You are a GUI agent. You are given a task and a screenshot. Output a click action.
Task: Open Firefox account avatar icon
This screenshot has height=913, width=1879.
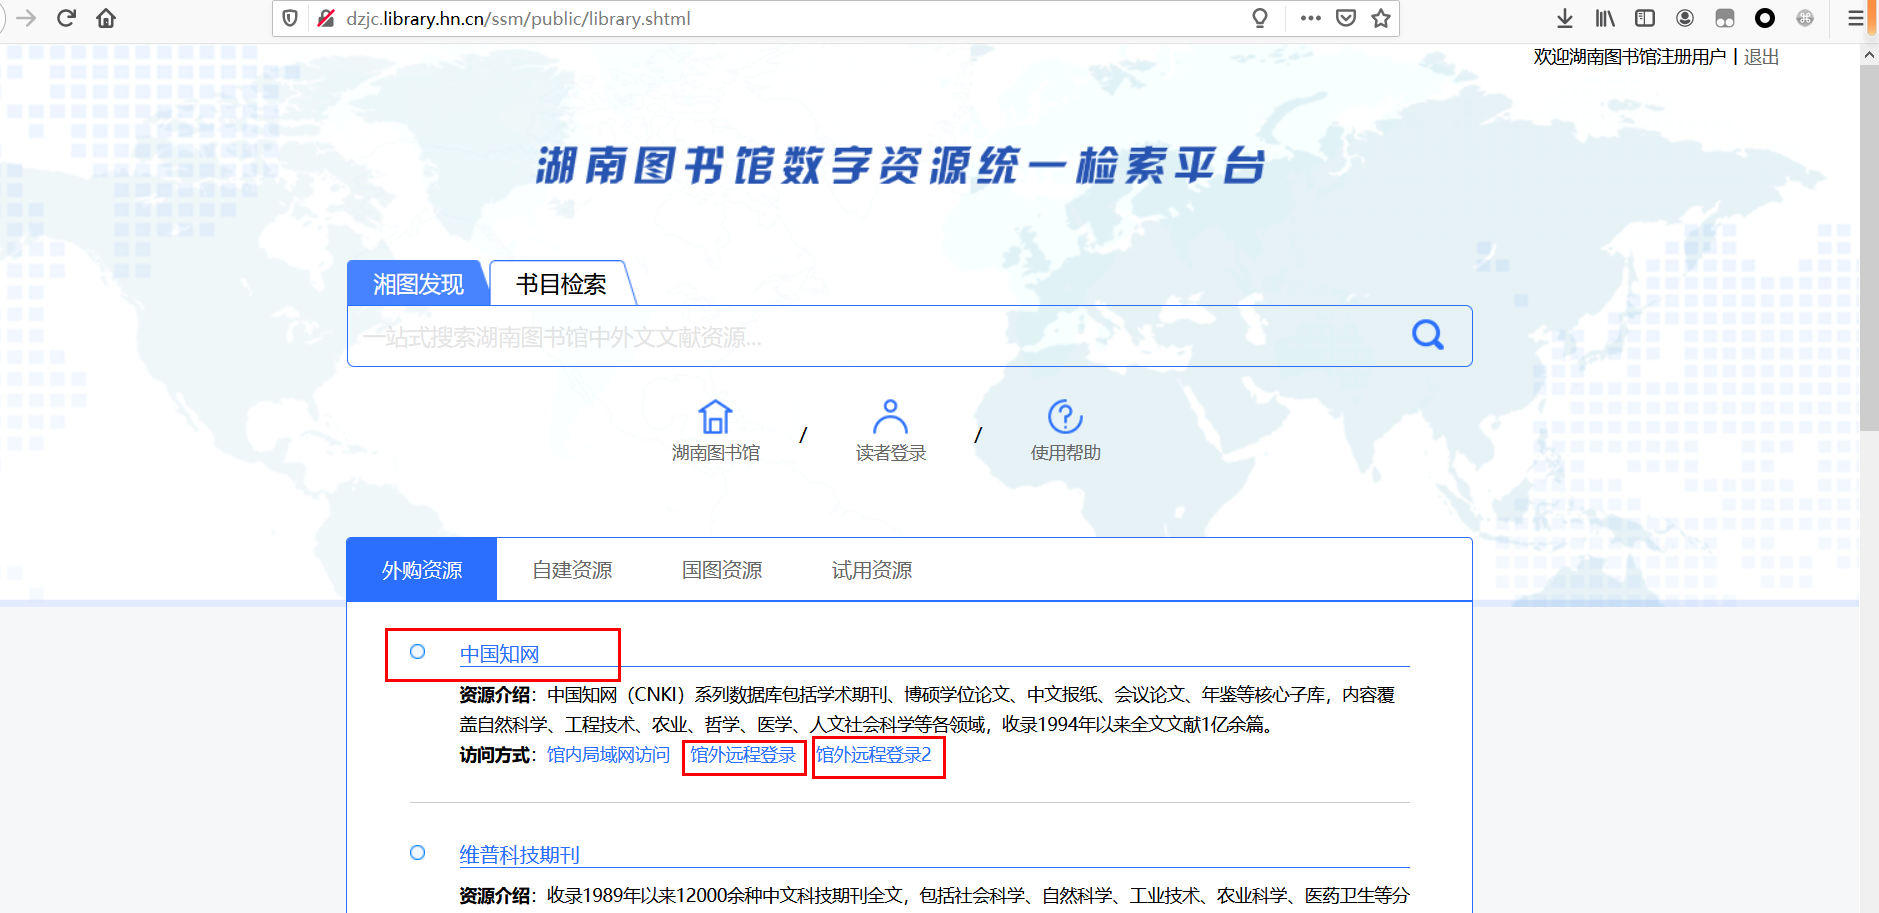[x=1685, y=18]
